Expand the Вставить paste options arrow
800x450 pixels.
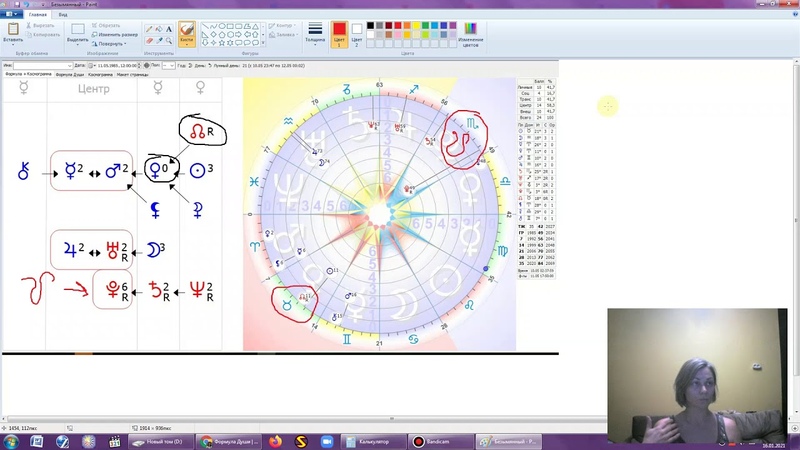(x=13, y=43)
